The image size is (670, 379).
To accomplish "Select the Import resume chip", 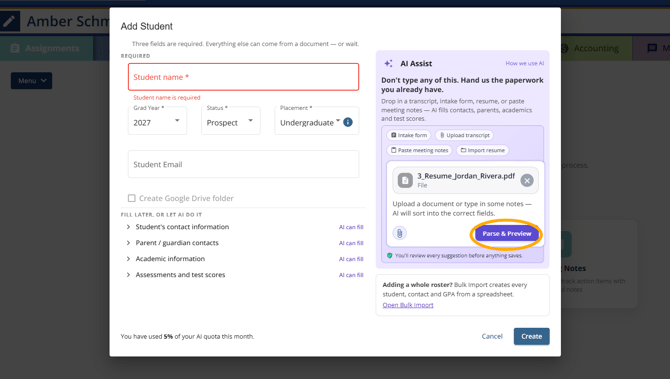I will (x=482, y=150).
